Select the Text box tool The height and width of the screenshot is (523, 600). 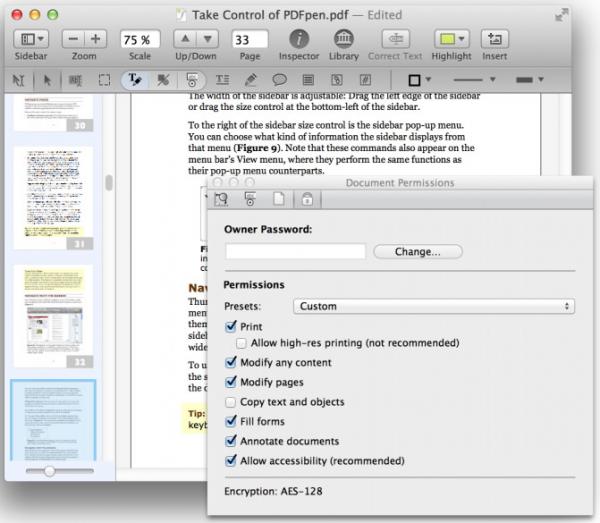(x=222, y=80)
